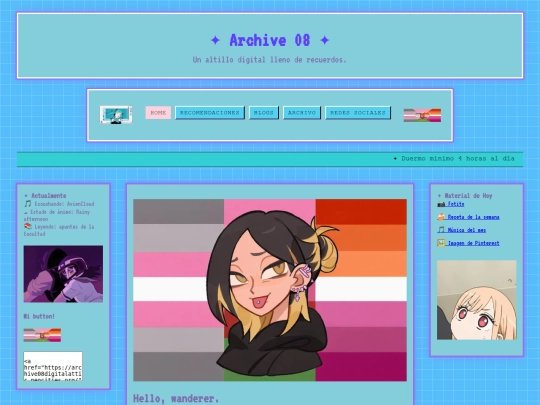Click the subtitle 'Un altillo digital lleno de recuerdos.'

(270, 60)
